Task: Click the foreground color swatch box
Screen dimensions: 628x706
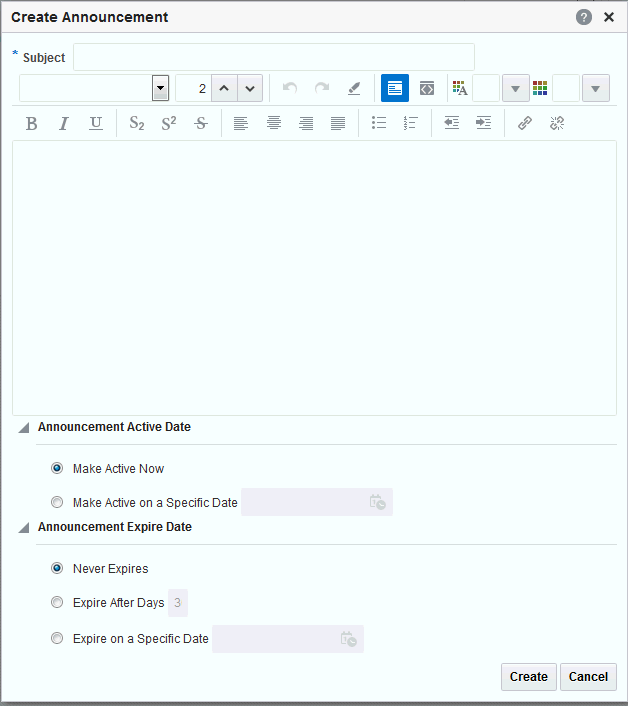Action: 486,88
